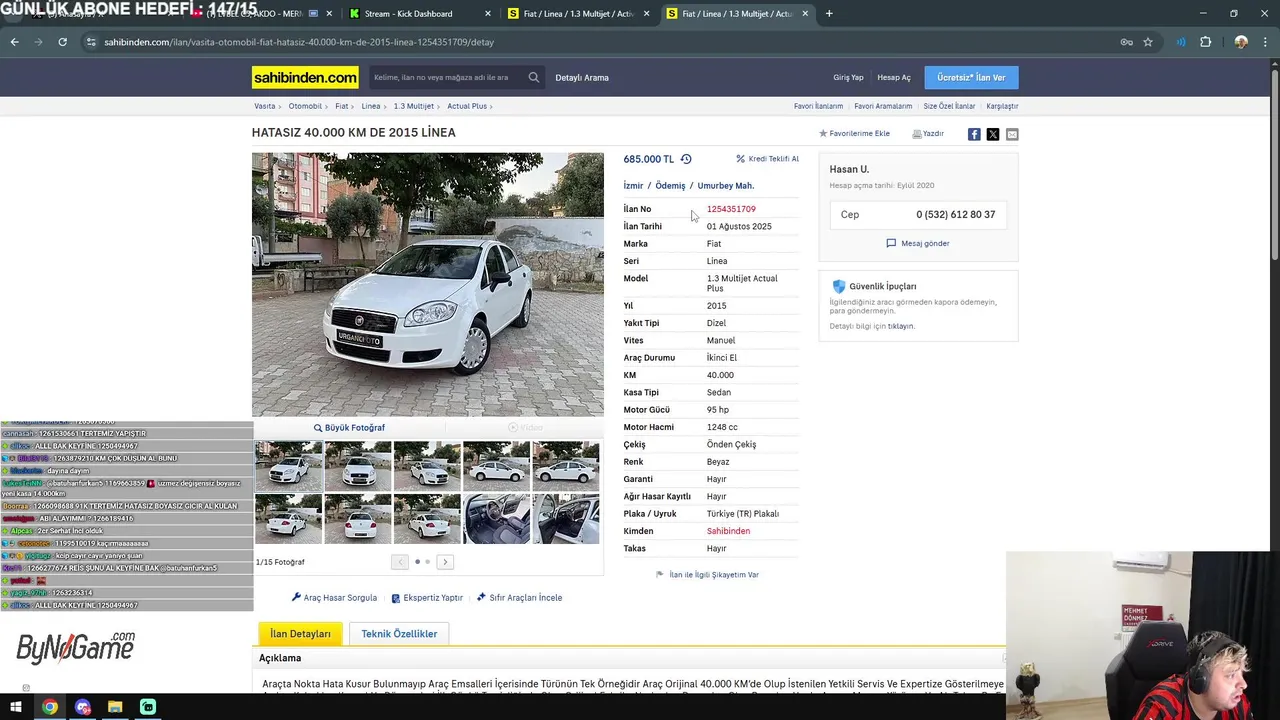The height and width of the screenshot is (720, 1280).
Task: Click Kredi Teklifi Al
Action: [767, 159]
